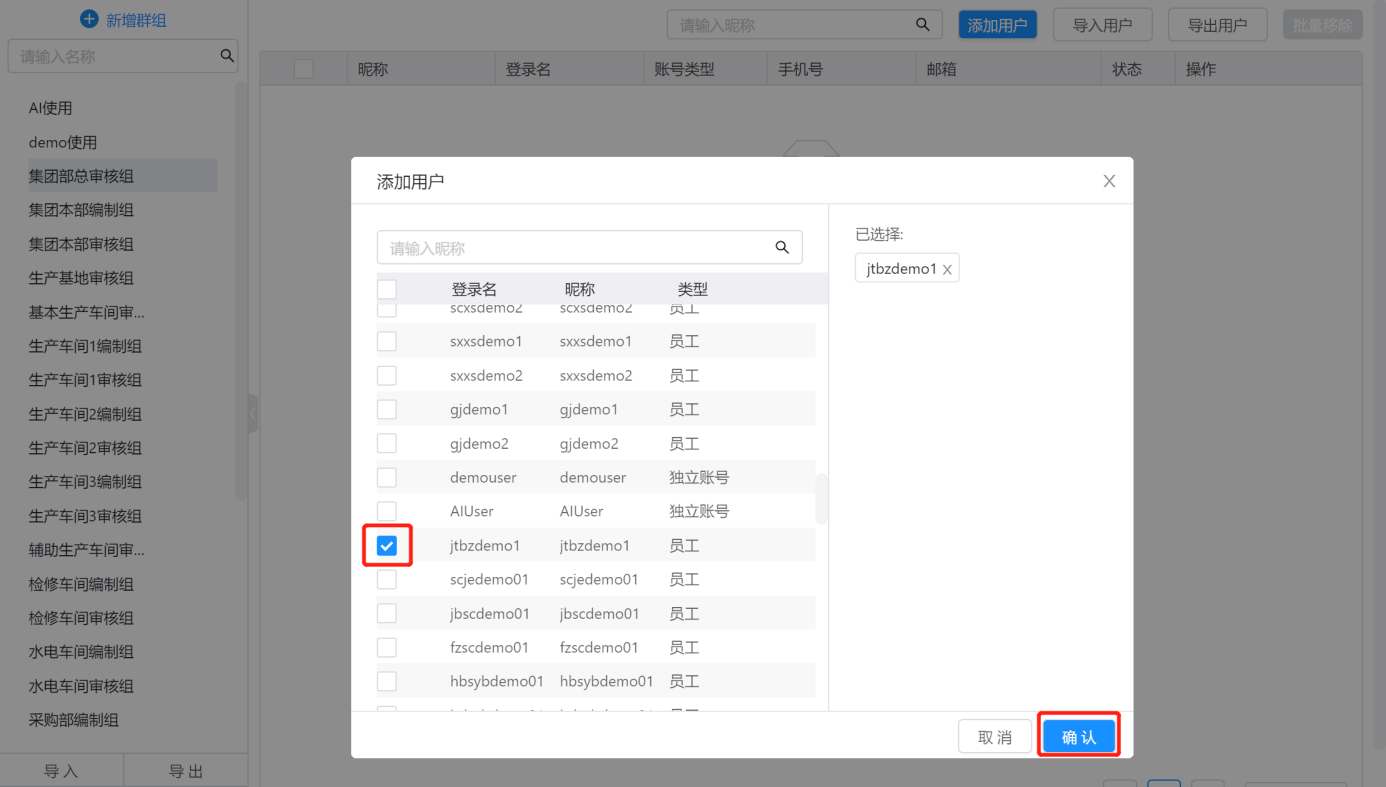Open the 生产车间1审核组 group
The height and width of the screenshot is (787, 1386).
(85, 380)
